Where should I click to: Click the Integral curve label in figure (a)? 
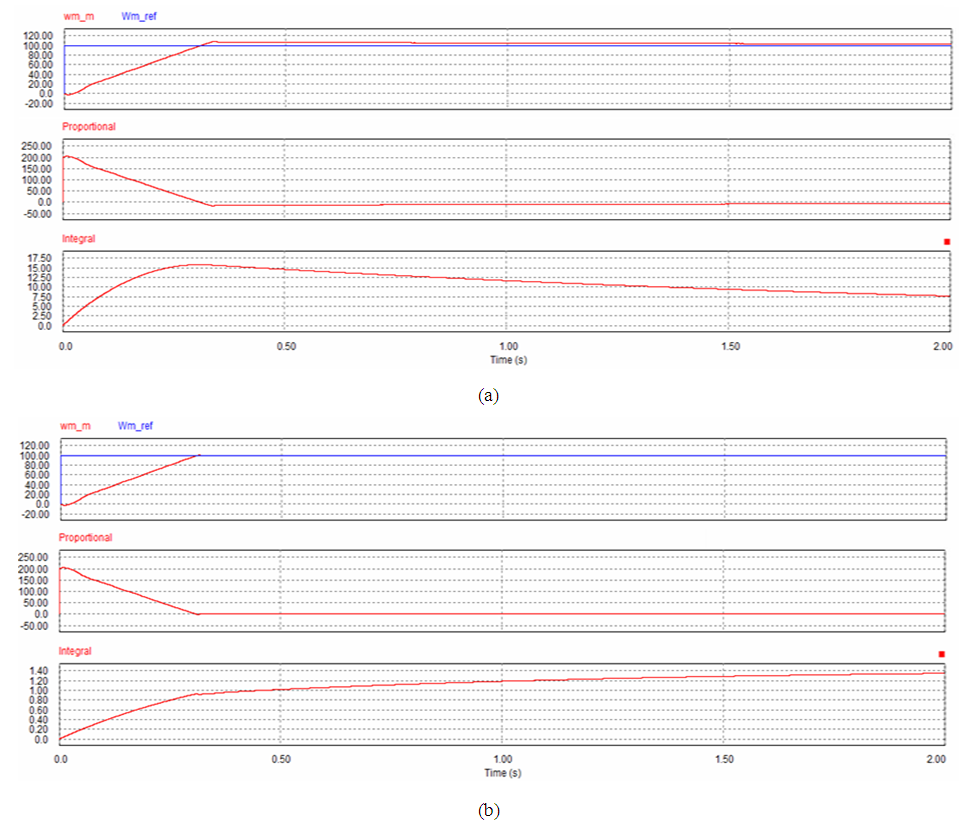coord(79,239)
